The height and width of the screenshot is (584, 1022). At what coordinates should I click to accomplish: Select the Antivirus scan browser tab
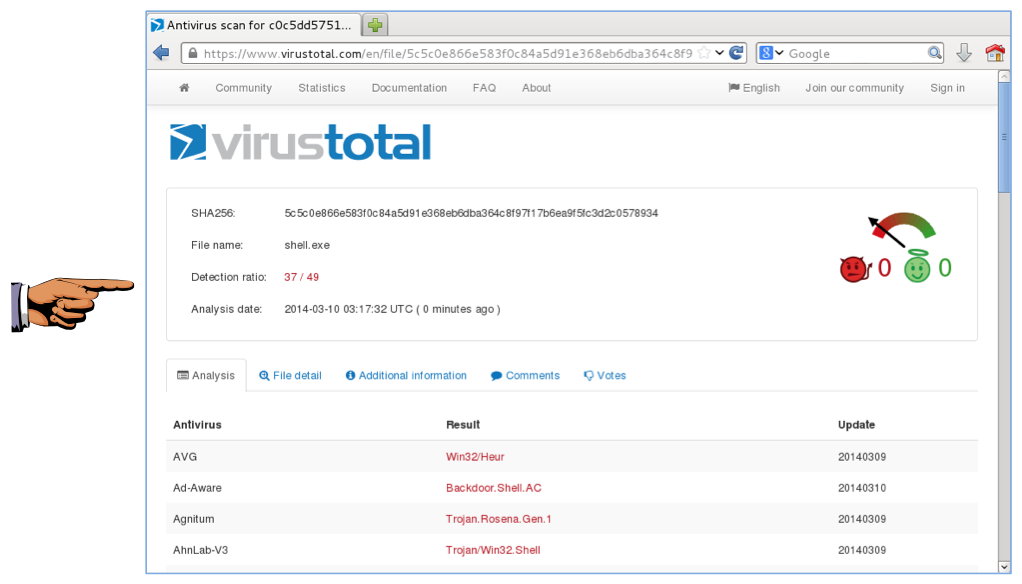[x=254, y=25]
